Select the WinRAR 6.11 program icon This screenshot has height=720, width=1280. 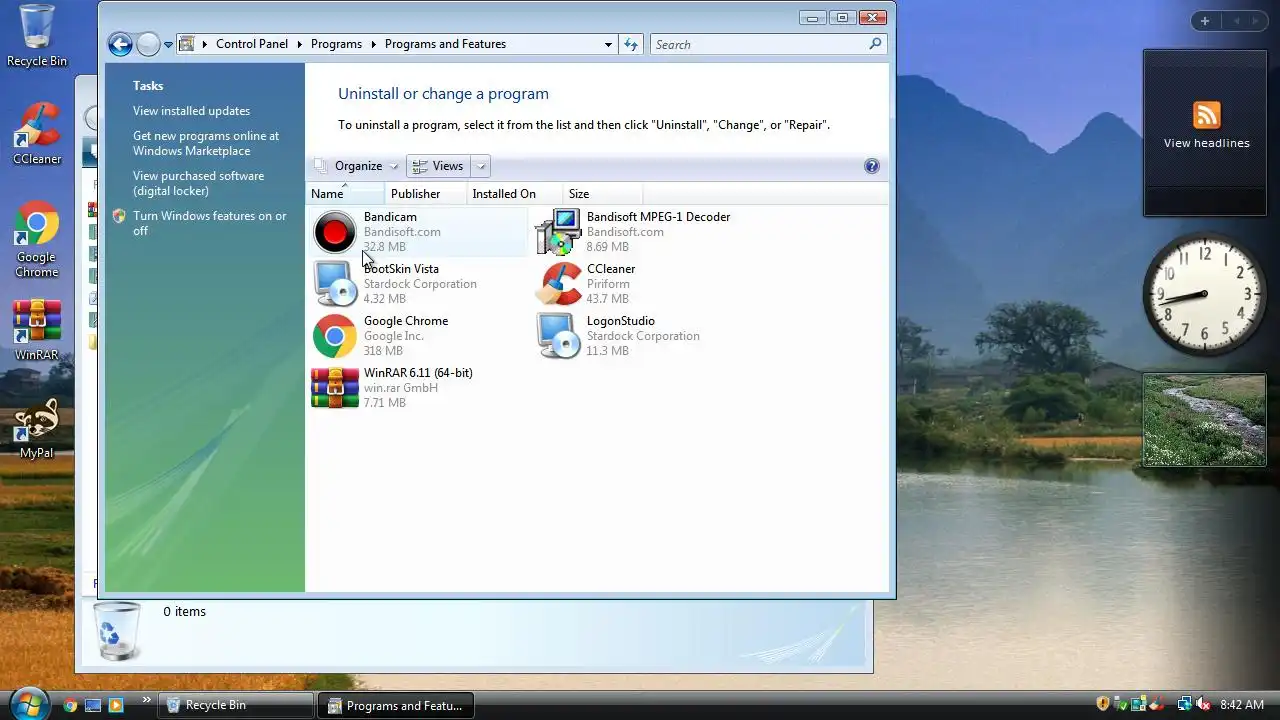coord(334,388)
